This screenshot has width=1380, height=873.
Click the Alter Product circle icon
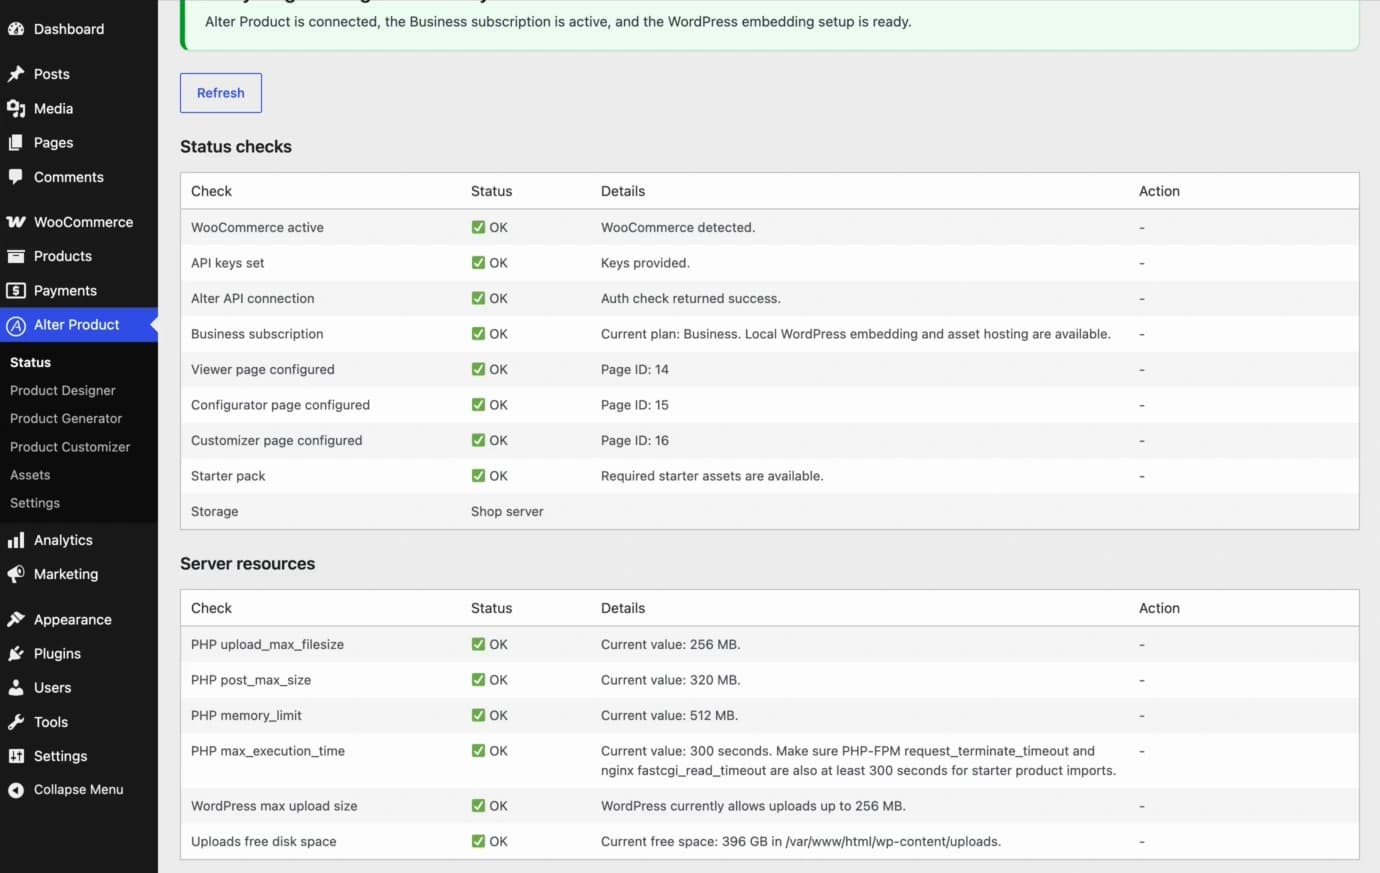point(16,325)
